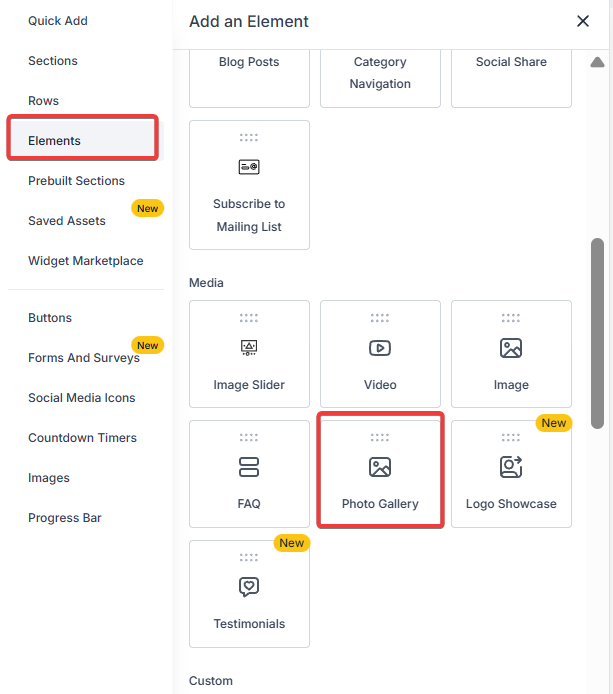Image resolution: width=613 pixels, height=694 pixels.
Task: Close the Add an Element panel
Action: (x=583, y=21)
